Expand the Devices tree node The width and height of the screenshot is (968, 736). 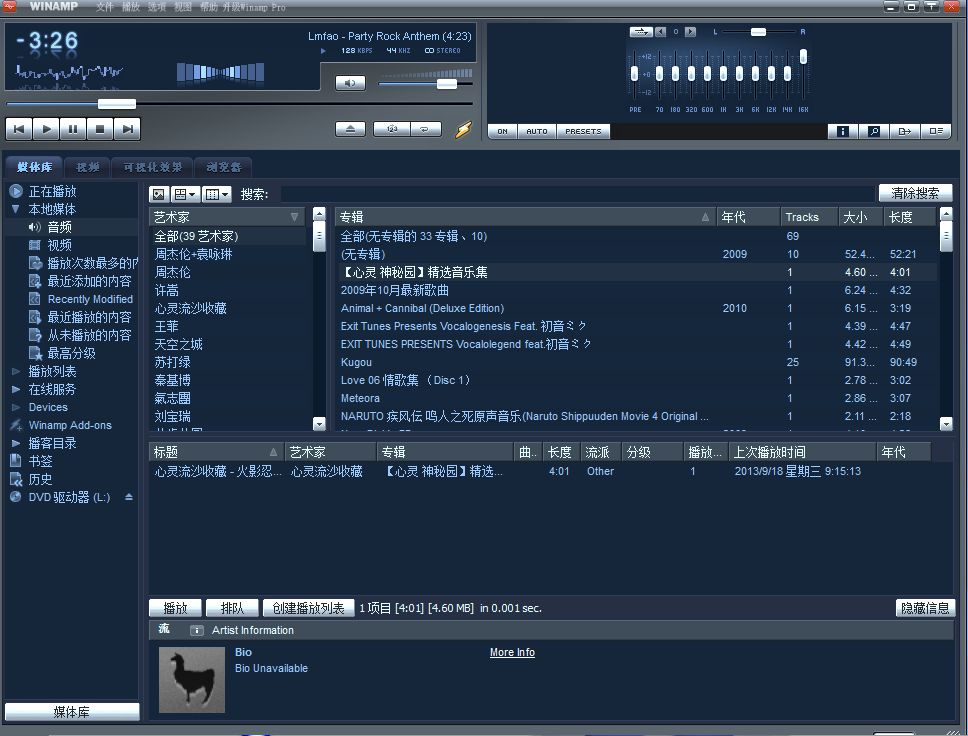coord(15,408)
